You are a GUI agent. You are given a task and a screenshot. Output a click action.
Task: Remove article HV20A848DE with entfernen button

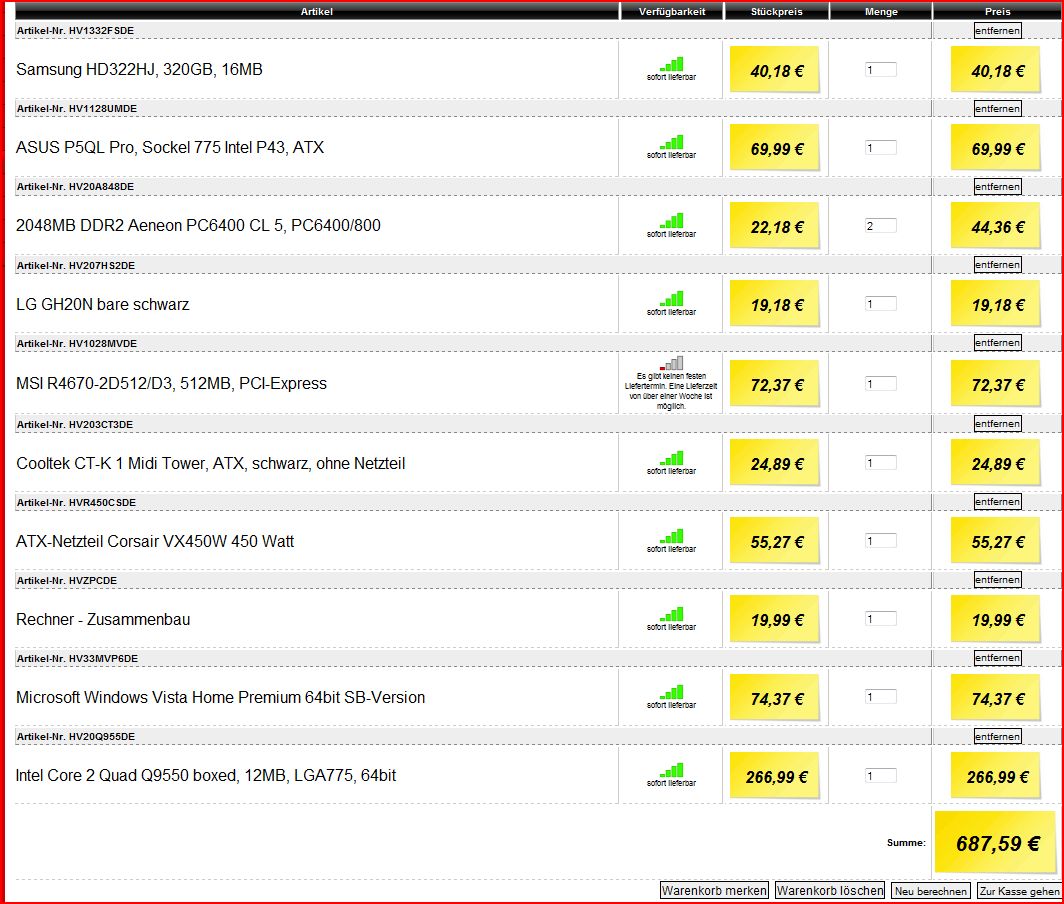pos(998,187)
